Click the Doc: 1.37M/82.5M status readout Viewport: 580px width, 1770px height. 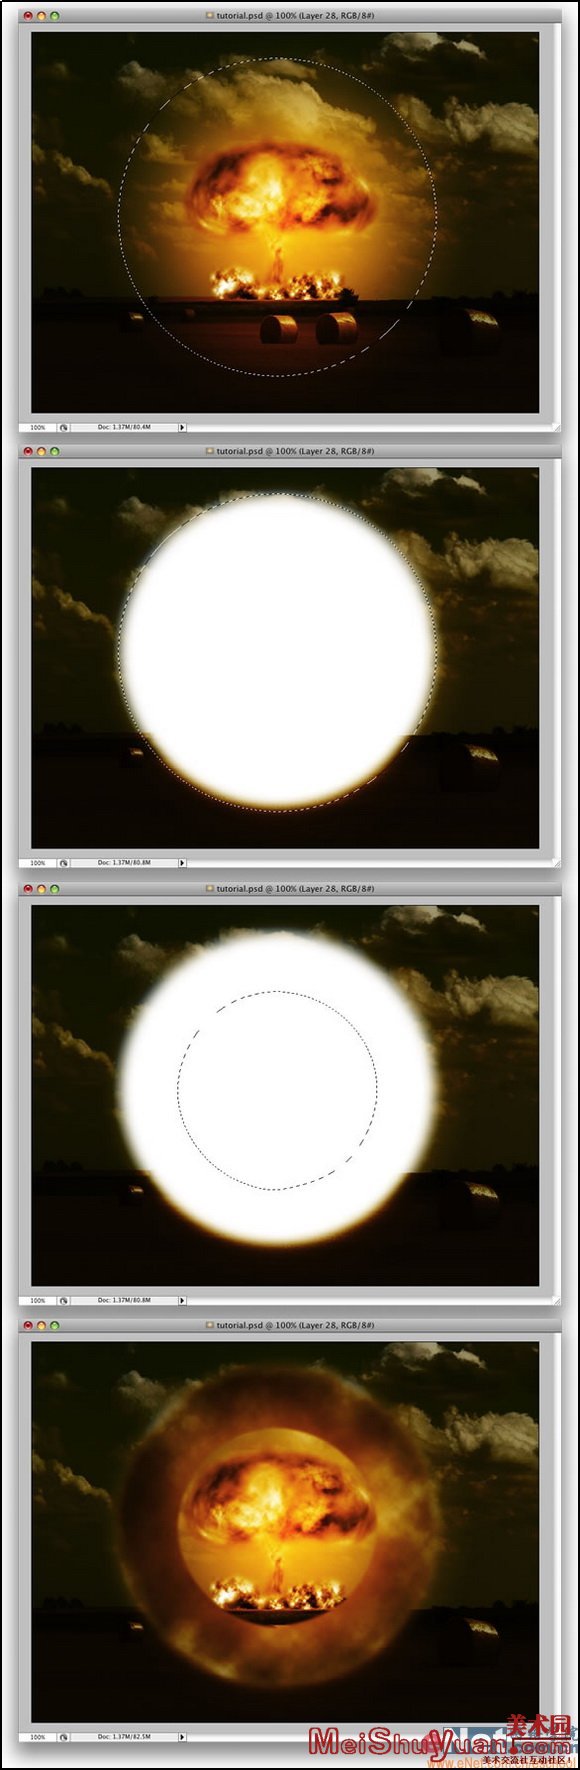[x=124, y=1736]
